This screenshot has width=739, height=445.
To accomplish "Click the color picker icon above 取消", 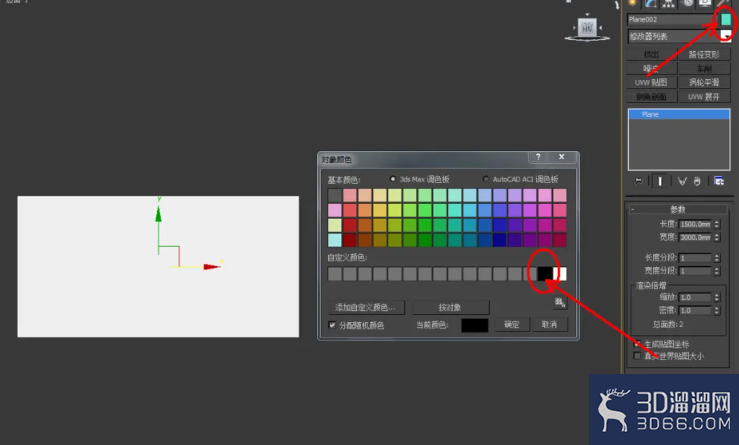I will click(x=560, y=303).
